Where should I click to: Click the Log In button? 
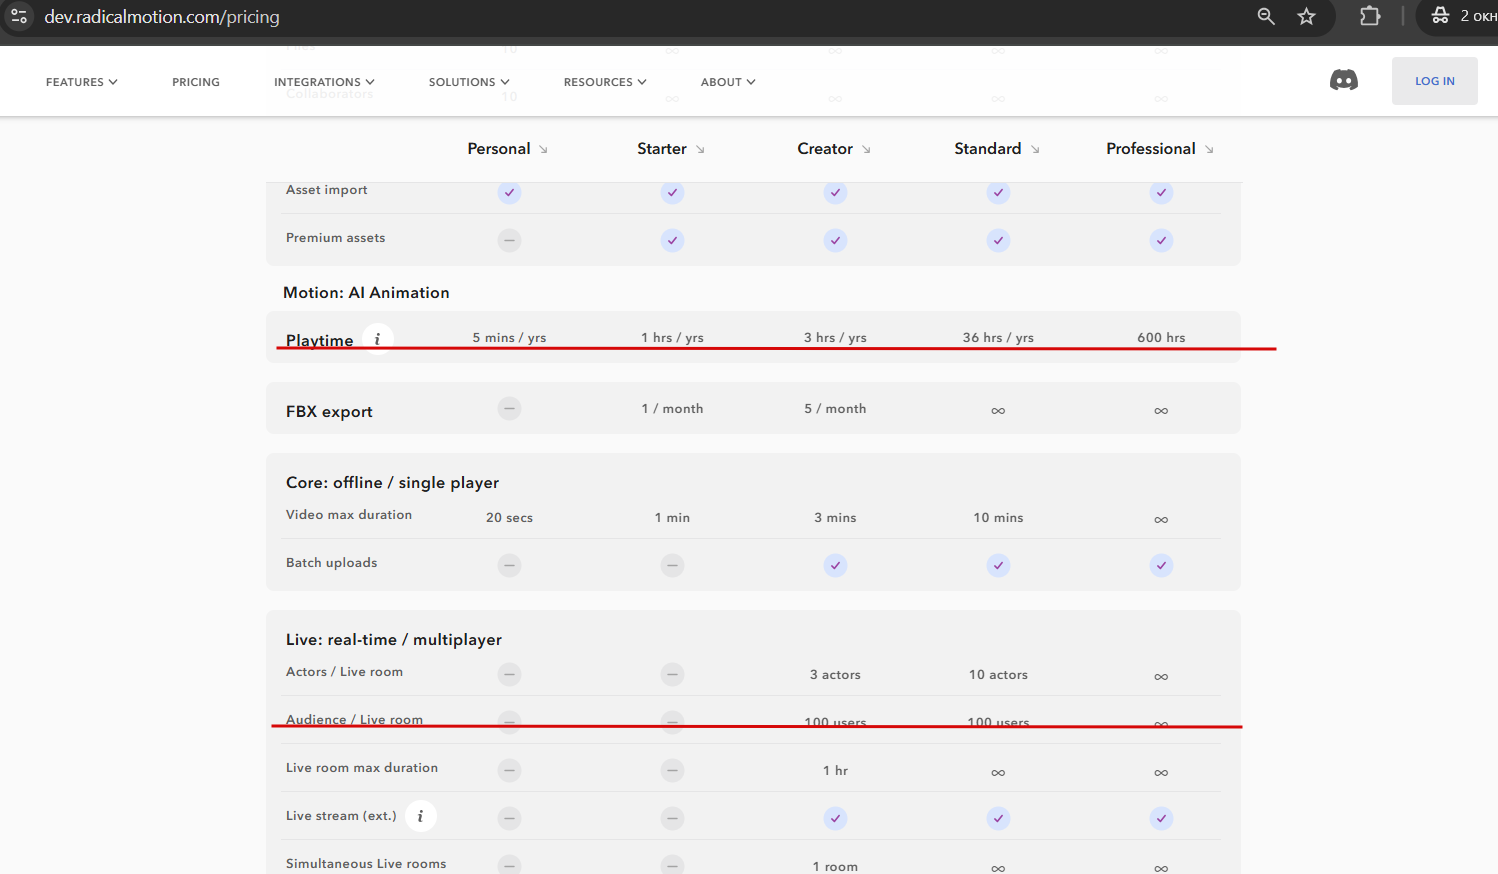(1434, 81)
